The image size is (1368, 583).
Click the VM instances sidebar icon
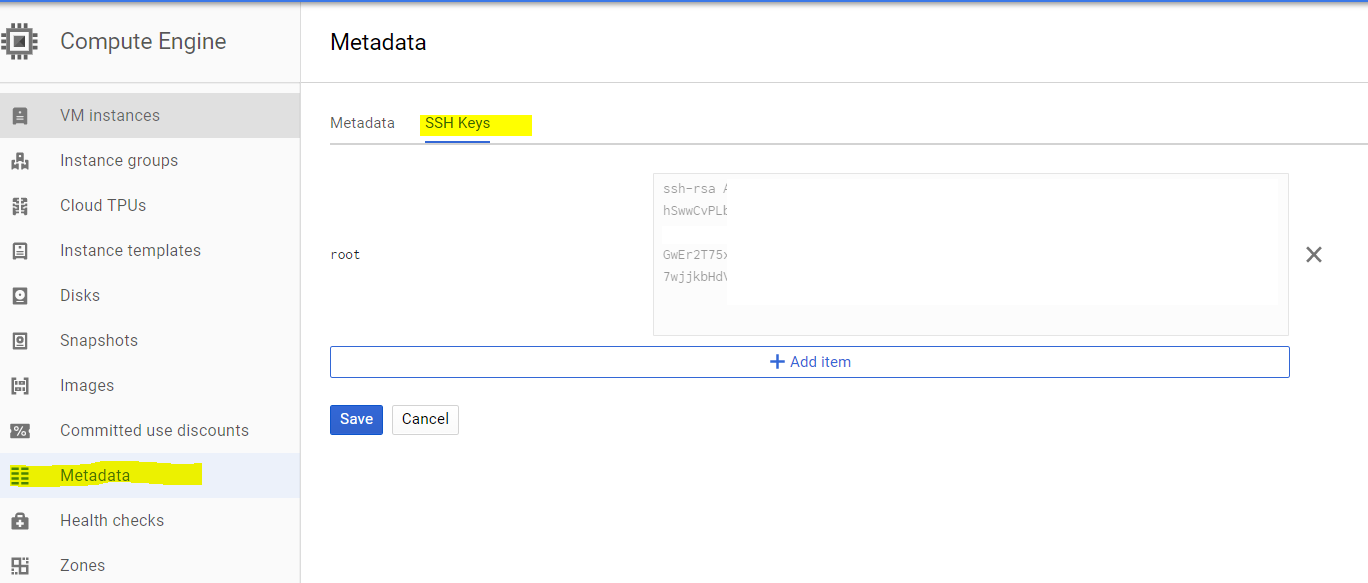point(20,116)
